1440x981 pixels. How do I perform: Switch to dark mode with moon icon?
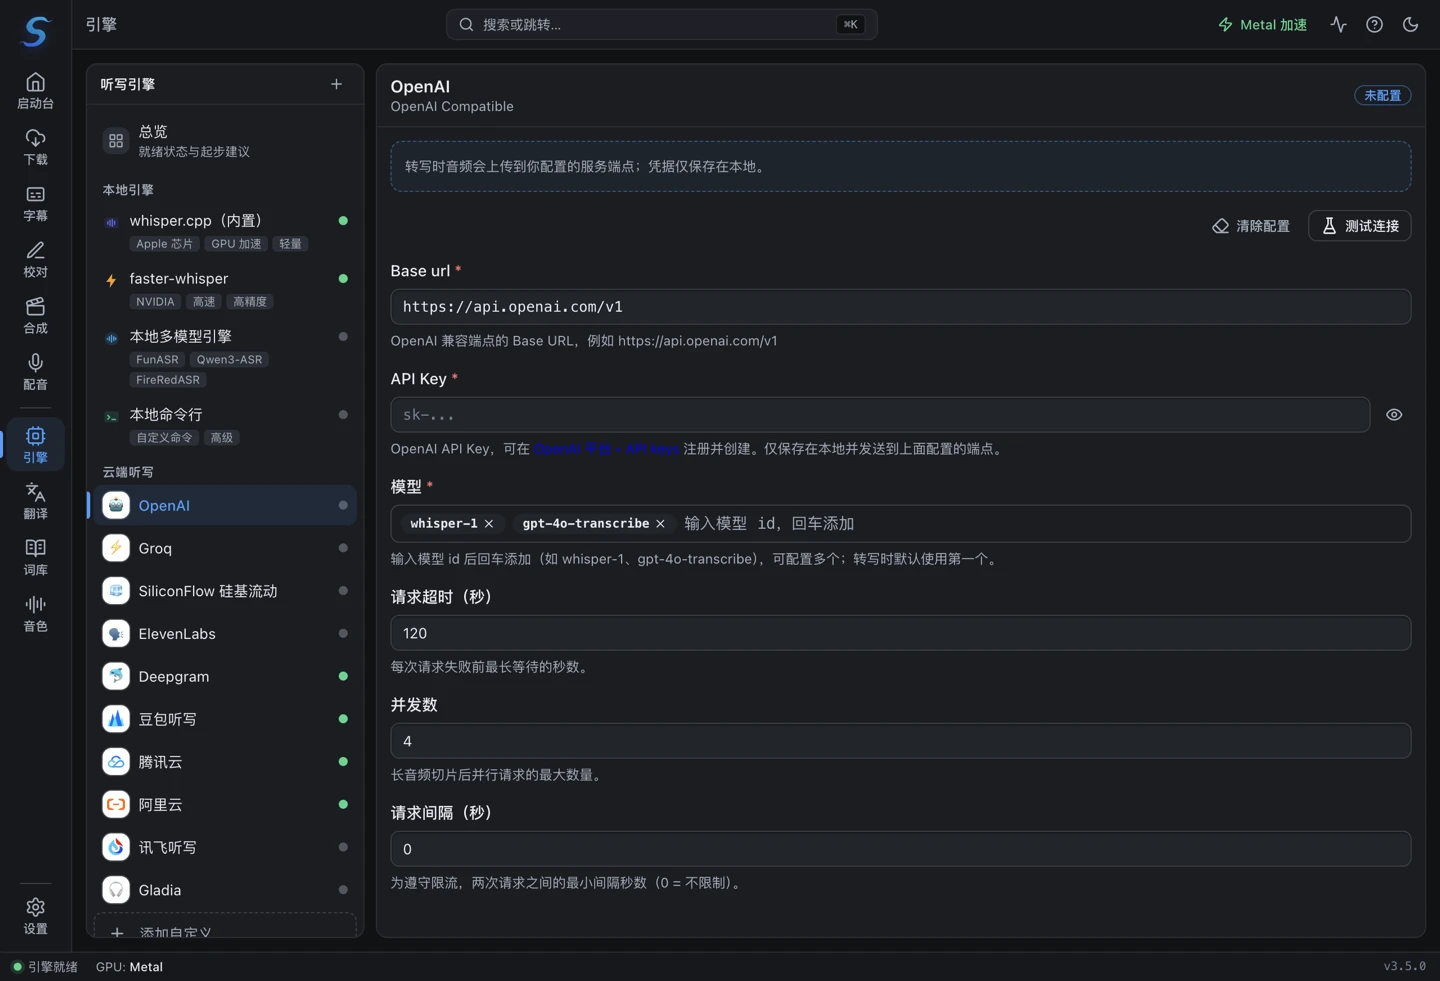[x=1410, y=24]
